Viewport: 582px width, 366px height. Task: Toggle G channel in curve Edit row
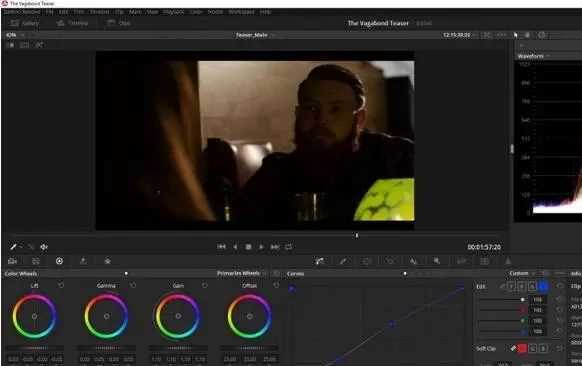pos(532,286)
